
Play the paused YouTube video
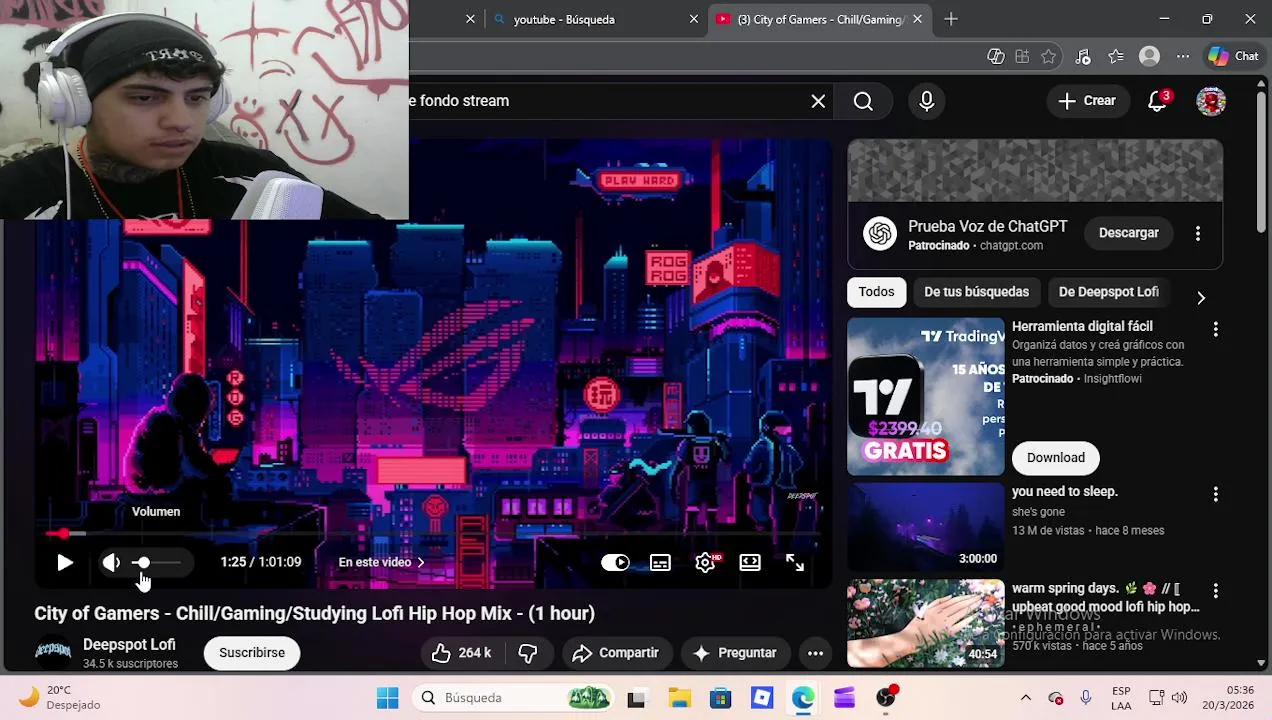click(x=65, y=563)
